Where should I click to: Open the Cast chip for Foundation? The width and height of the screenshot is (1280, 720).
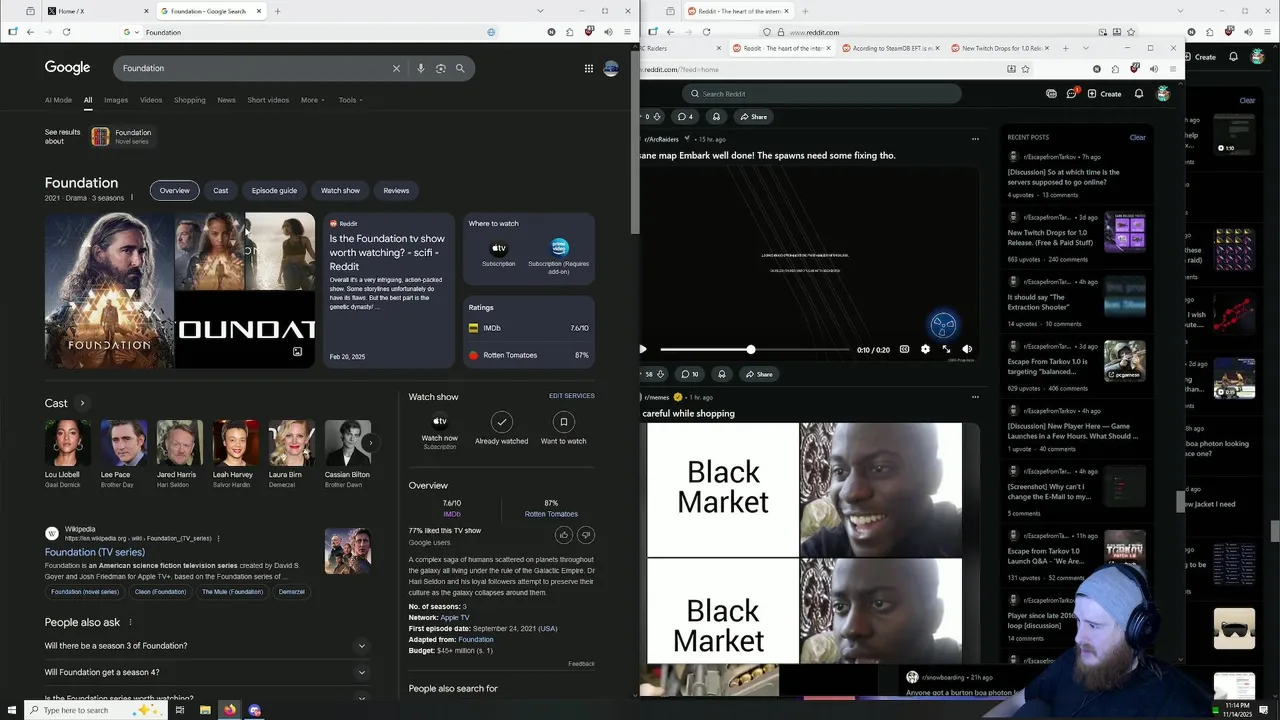click(x=221, y=190)
